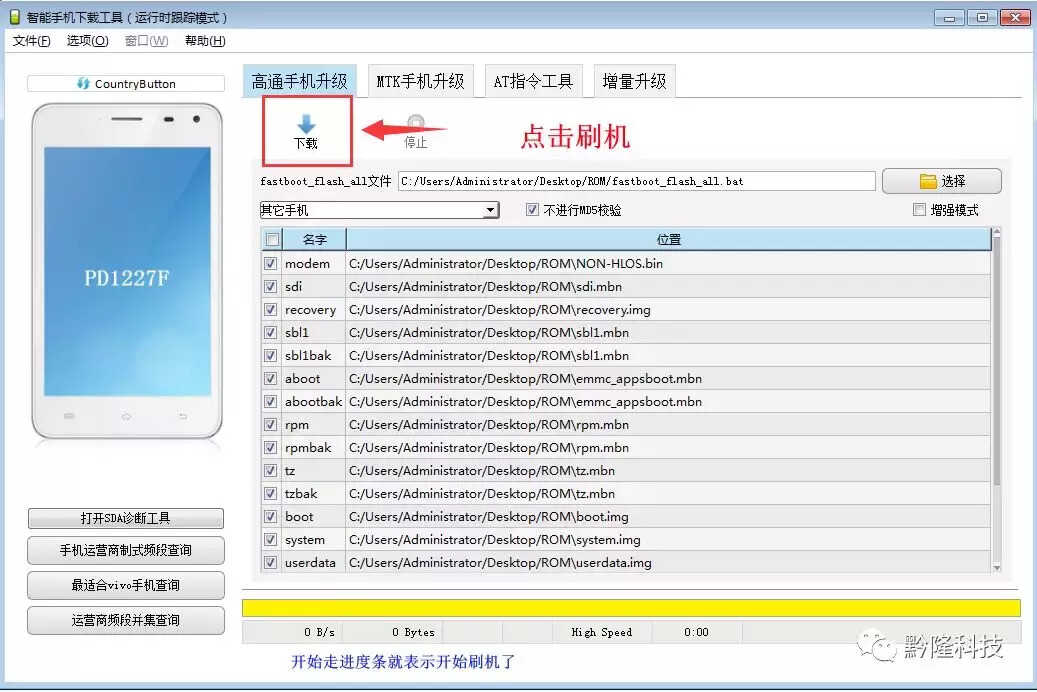Click the 最适合vivo手机查询 button
1037x692 pixels.
coord(126,585)
